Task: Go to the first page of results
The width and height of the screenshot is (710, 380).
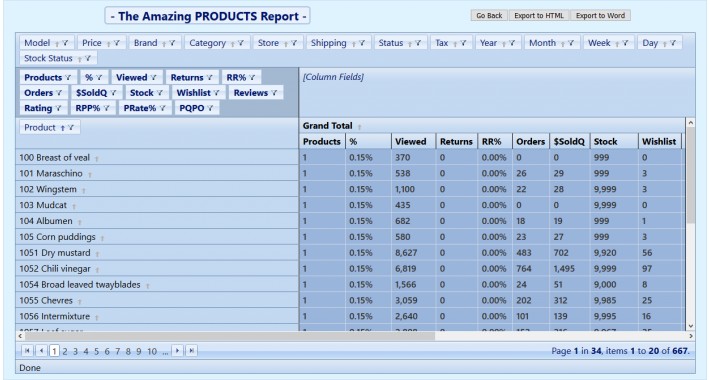Action: pyautogui.click(x=27, y=351)
